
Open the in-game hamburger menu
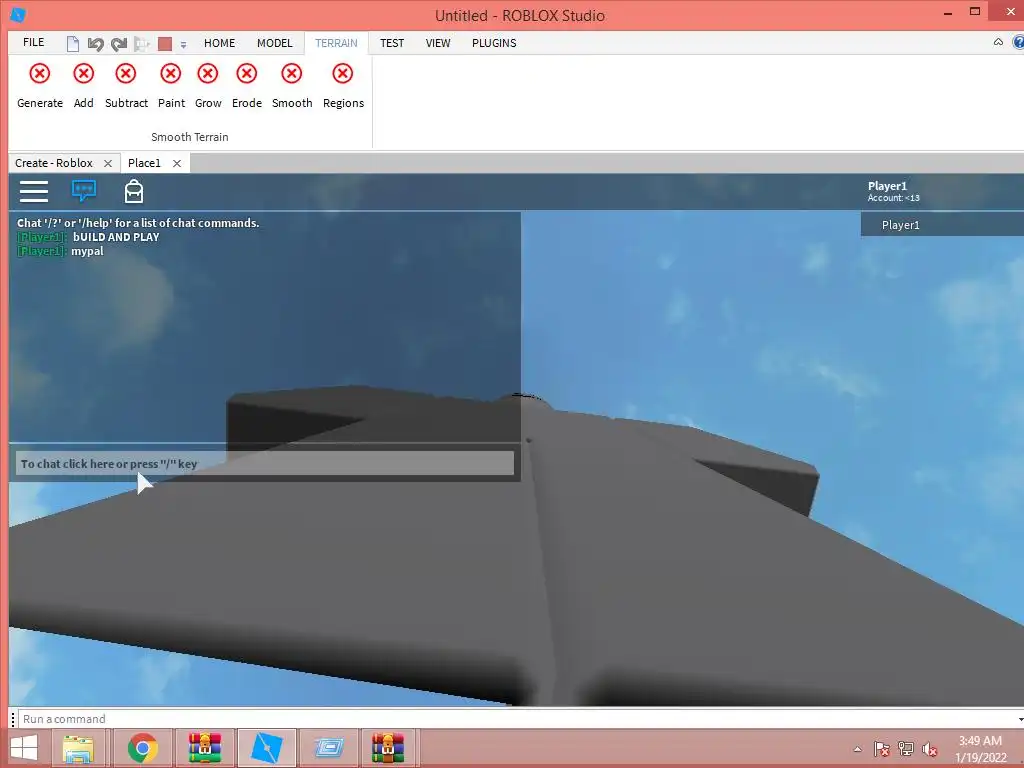tap(34, 191)
